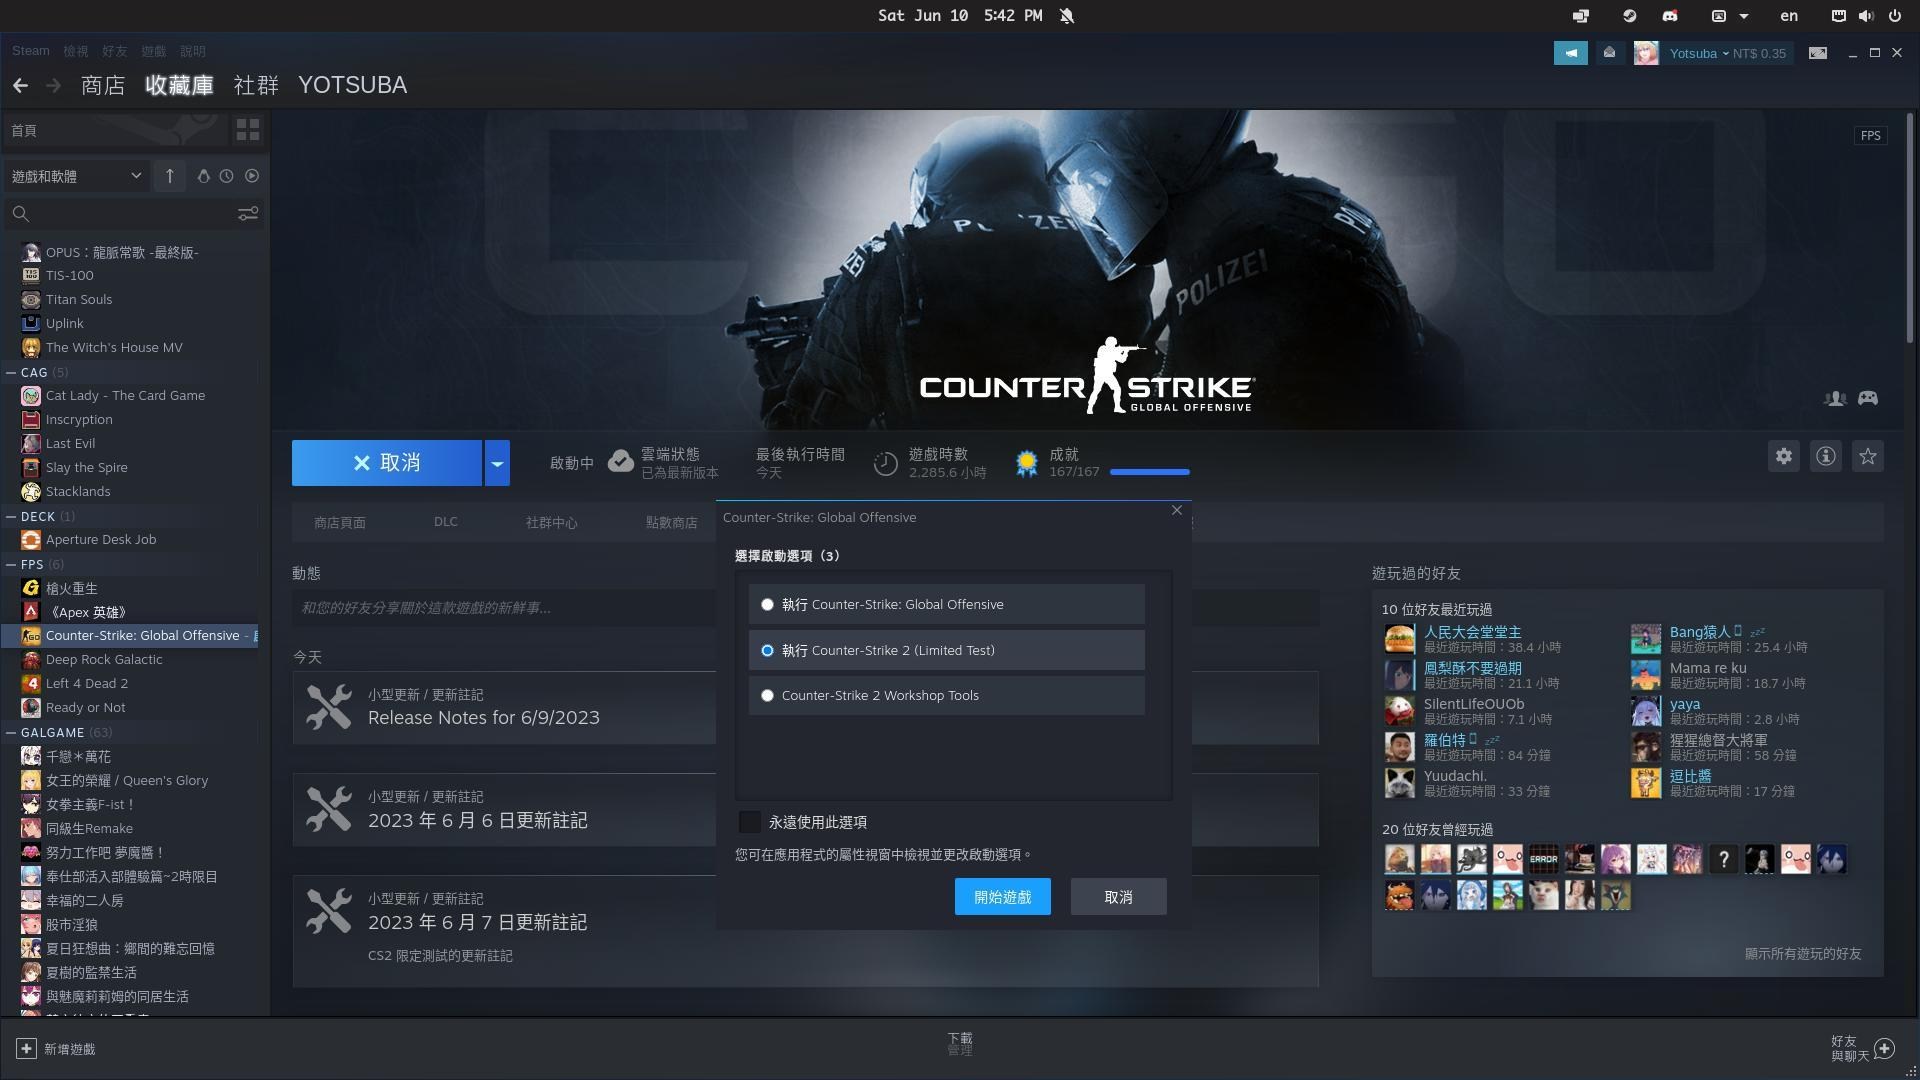This screenshot has width=1920, height=1080.
Task: Click the ready-to-play filter icon
Action: (251, 176)
